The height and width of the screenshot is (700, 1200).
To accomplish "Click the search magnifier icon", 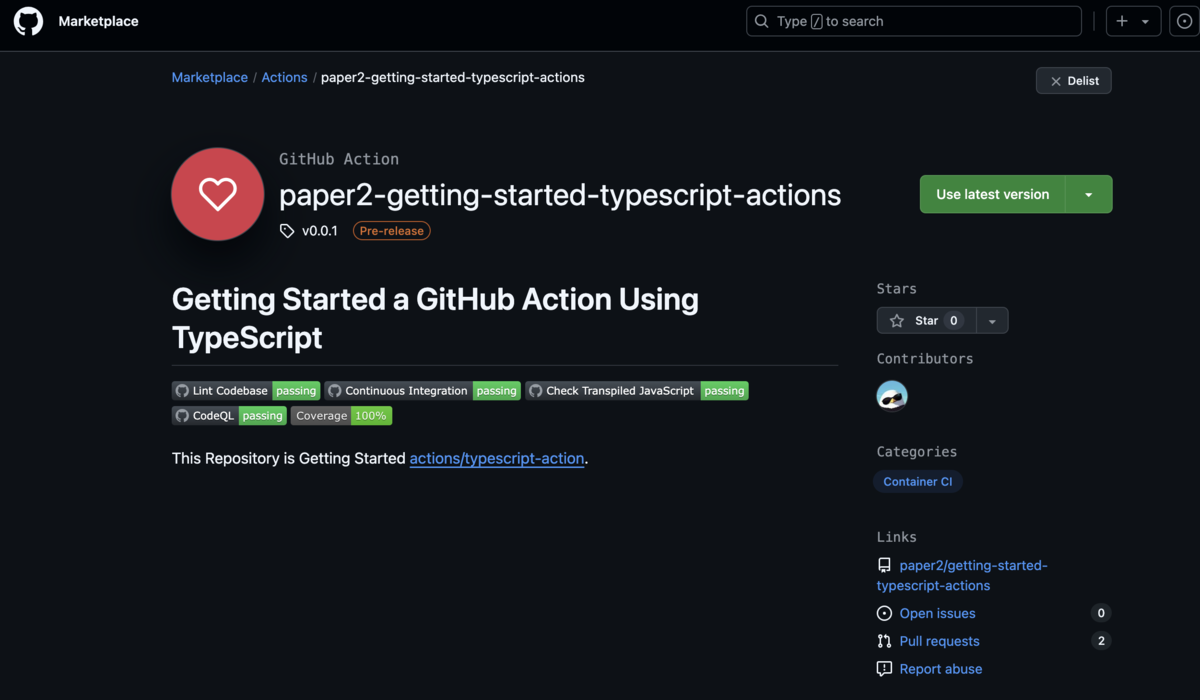I will 762,21.
